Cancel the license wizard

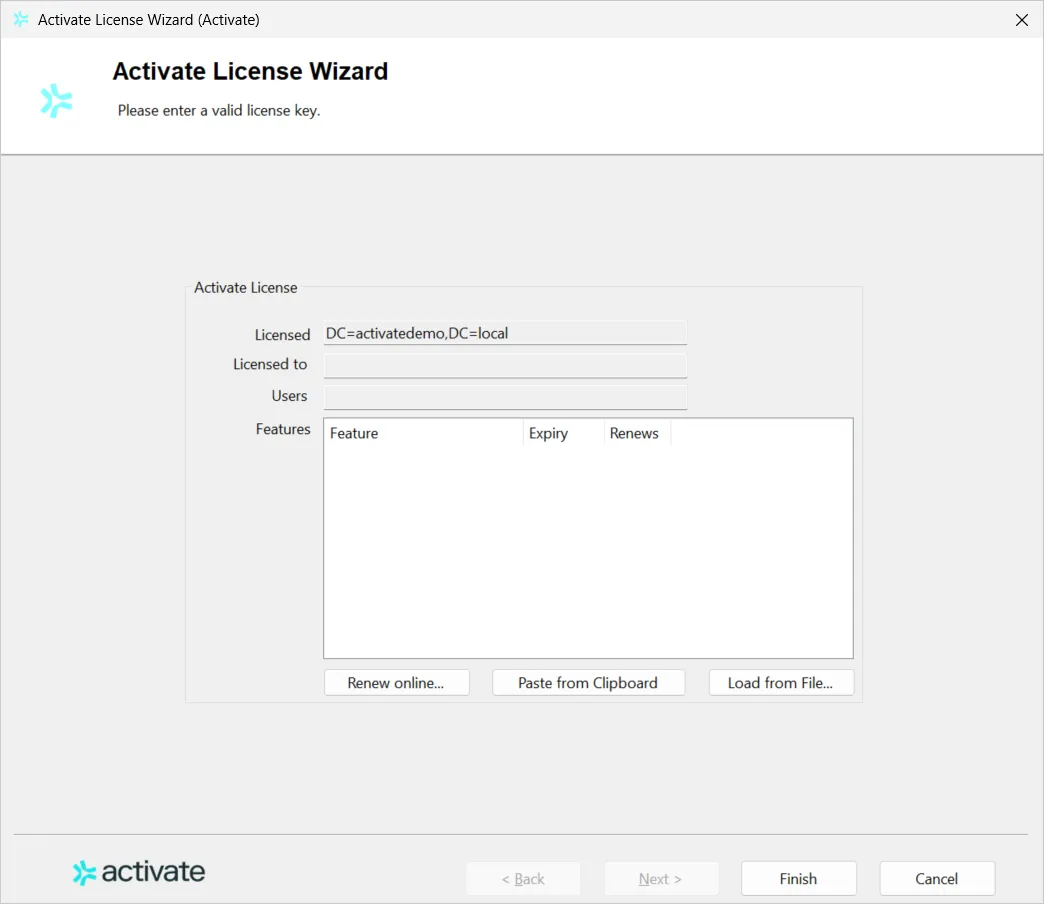[937, 879]
